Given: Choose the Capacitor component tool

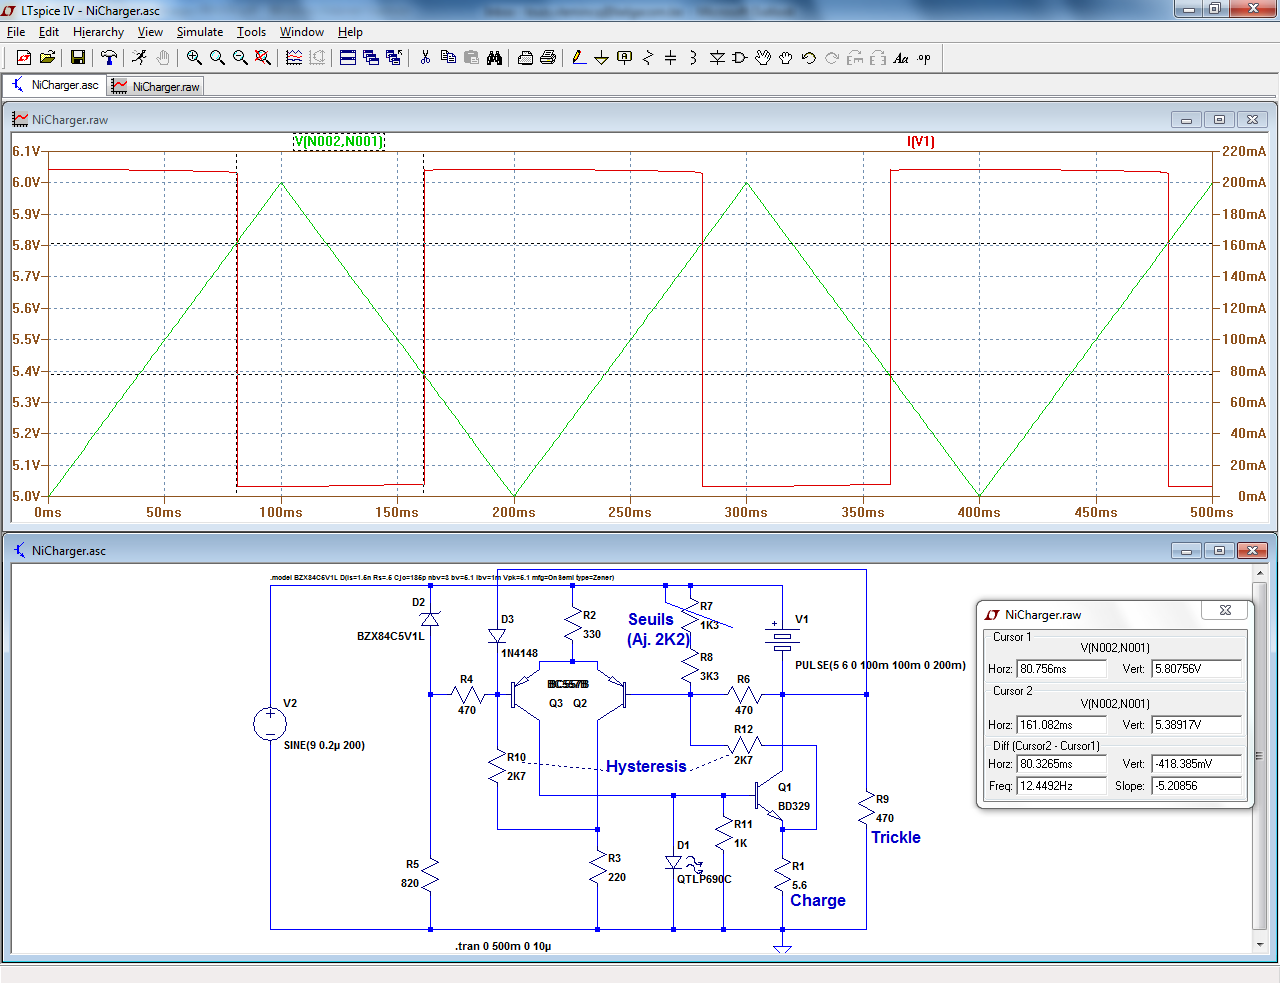Looking at the screenshot, I should click(x=670, y=58).
